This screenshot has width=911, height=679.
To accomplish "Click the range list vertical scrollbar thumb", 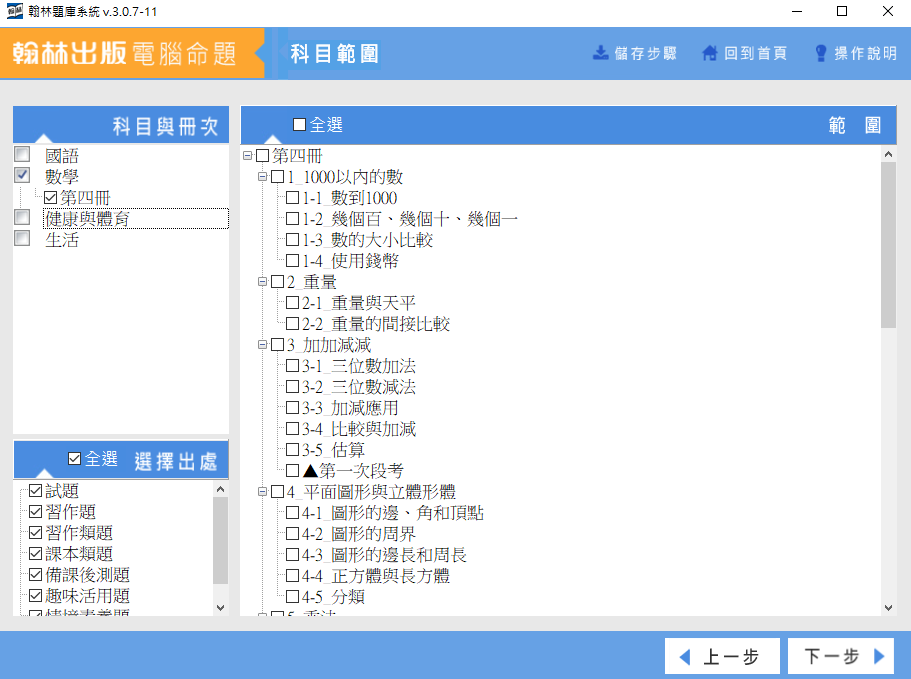I will click(888, 245).
